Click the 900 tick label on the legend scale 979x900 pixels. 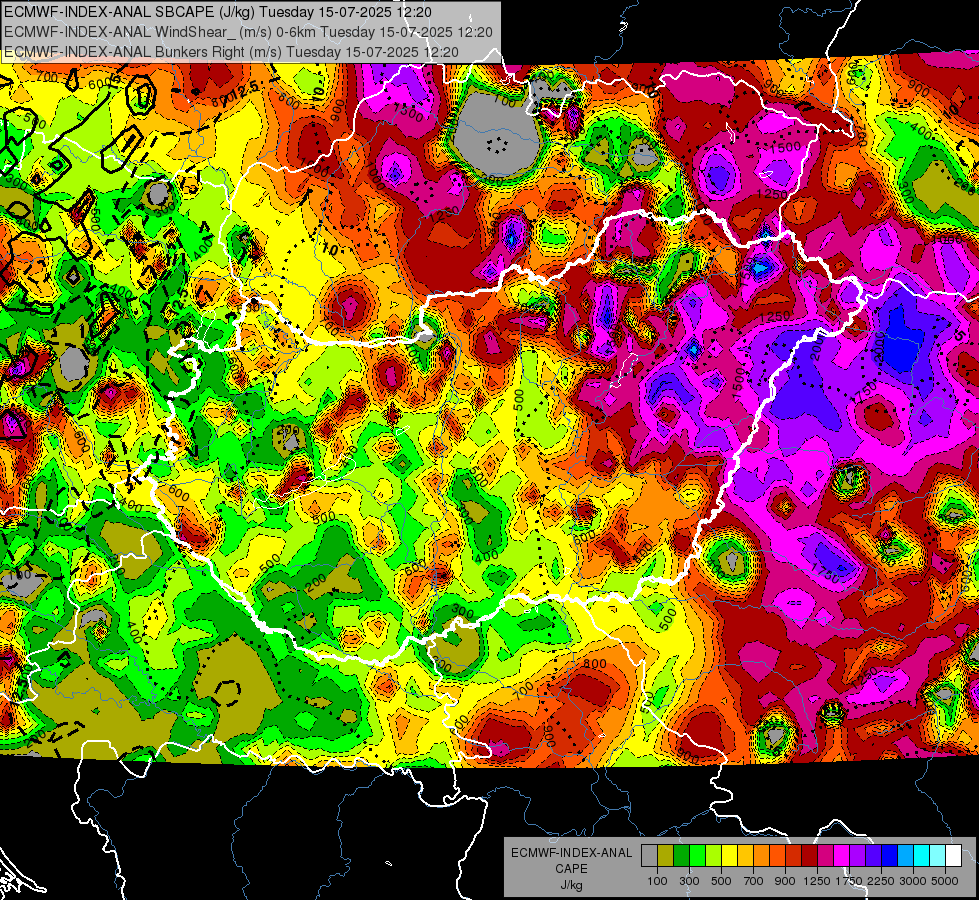785,881
